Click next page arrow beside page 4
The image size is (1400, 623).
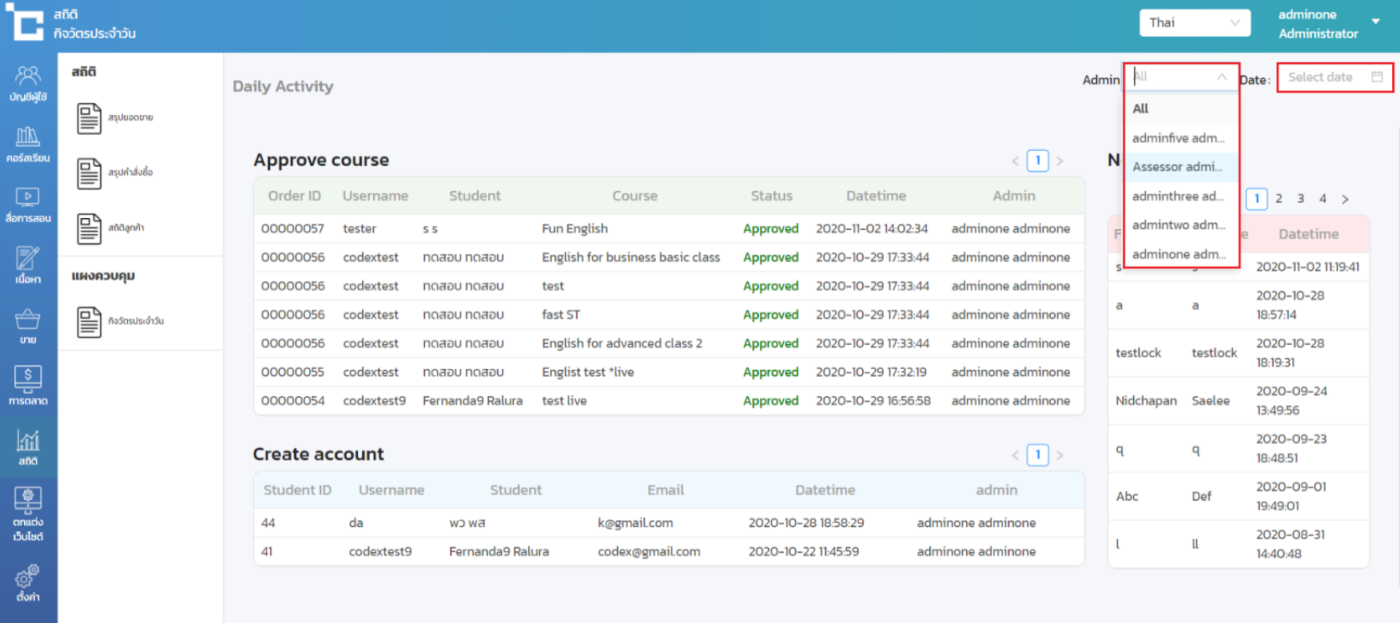1345,199
